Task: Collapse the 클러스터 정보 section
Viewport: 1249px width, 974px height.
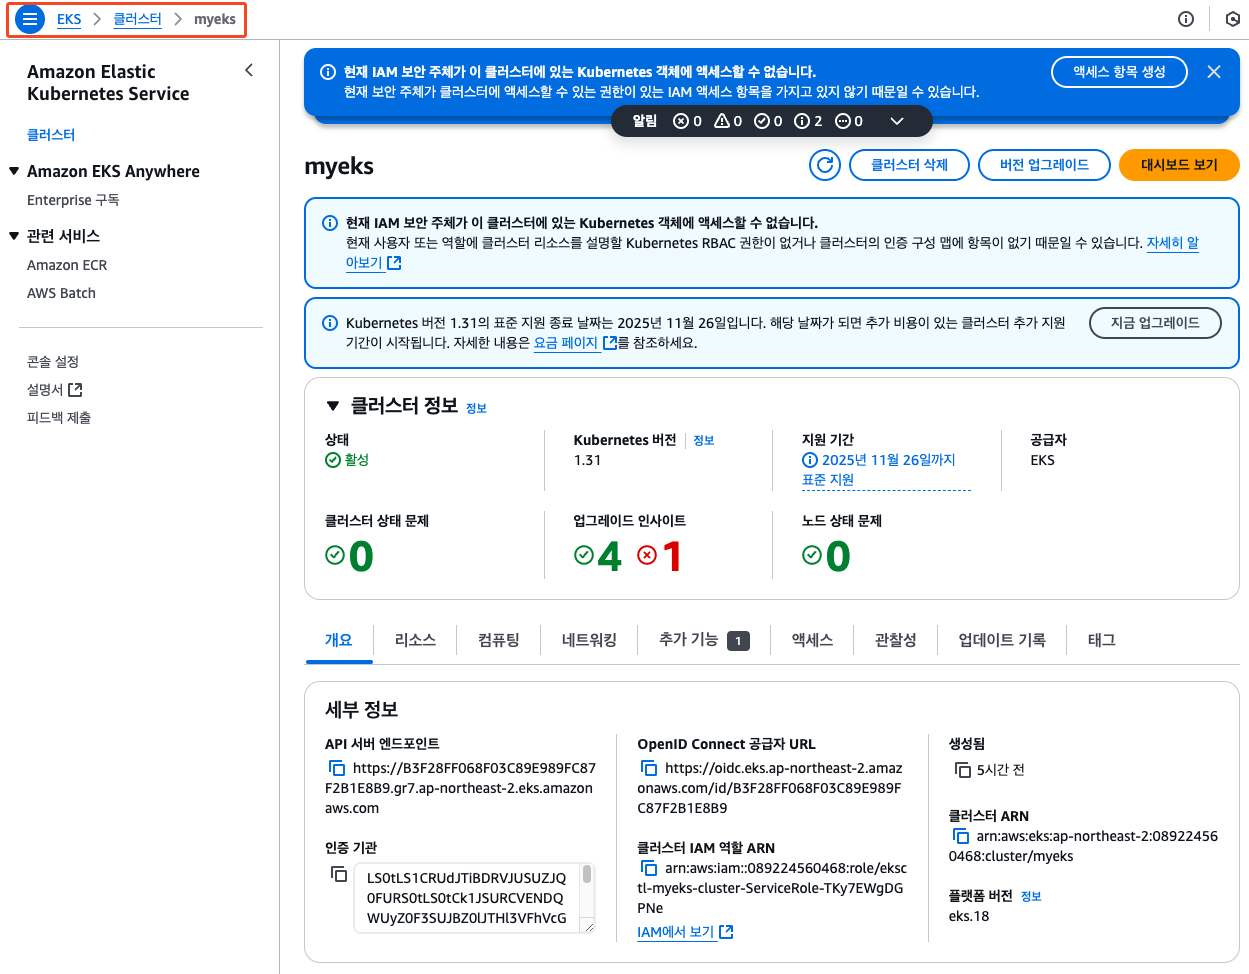Action: pos(333,406)
